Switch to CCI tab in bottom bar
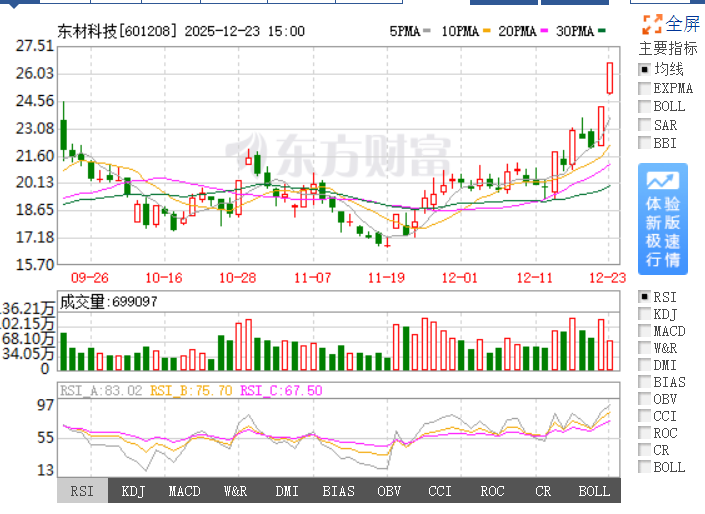This screenshot has width=705, height=514. point(440,491)
